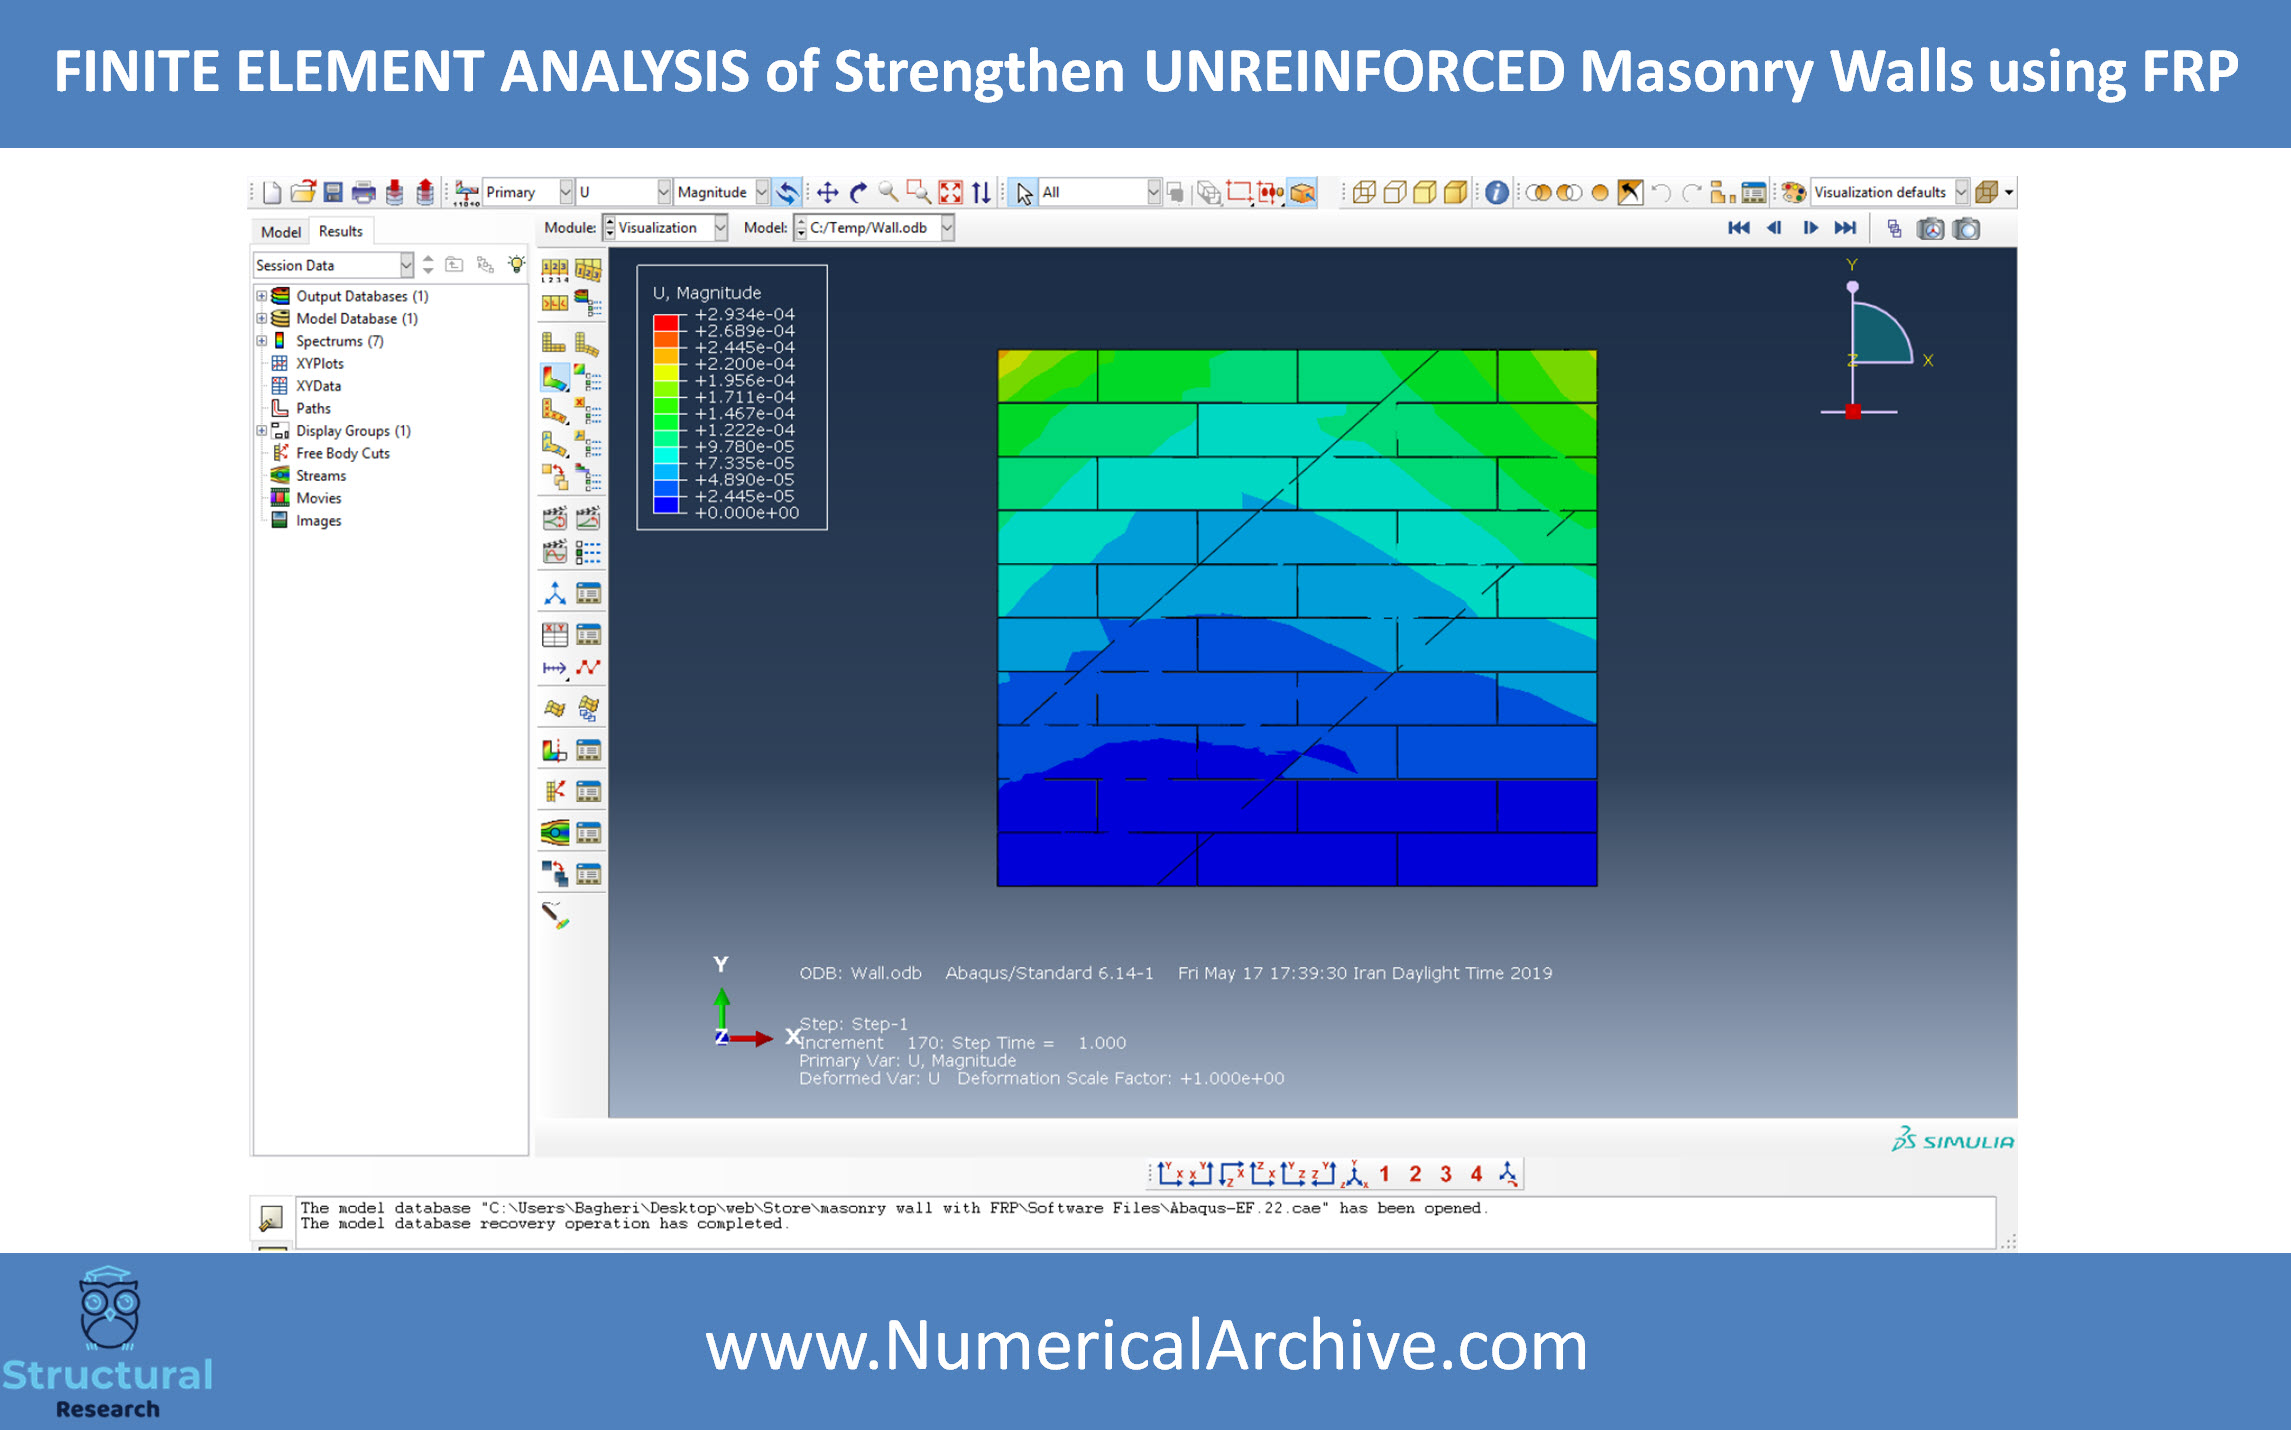Viewport: 2291px width, 1430px height.
Task: Apply wireframe render style
Action: 1364,192
